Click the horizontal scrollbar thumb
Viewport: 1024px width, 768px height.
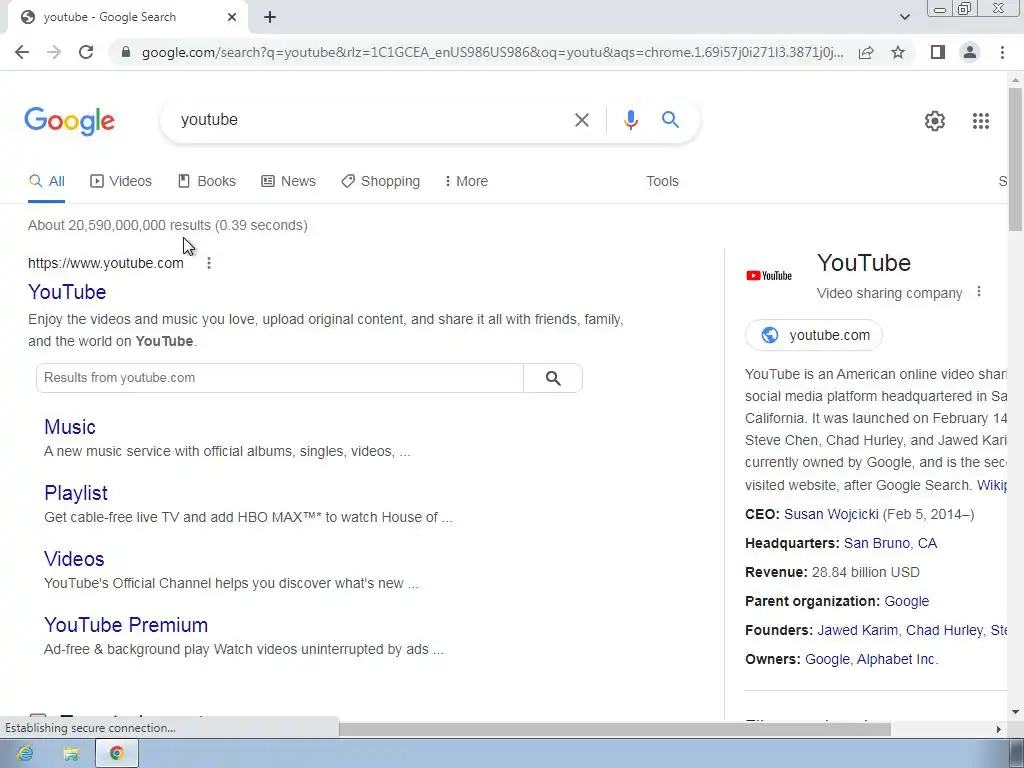[615, 729]
